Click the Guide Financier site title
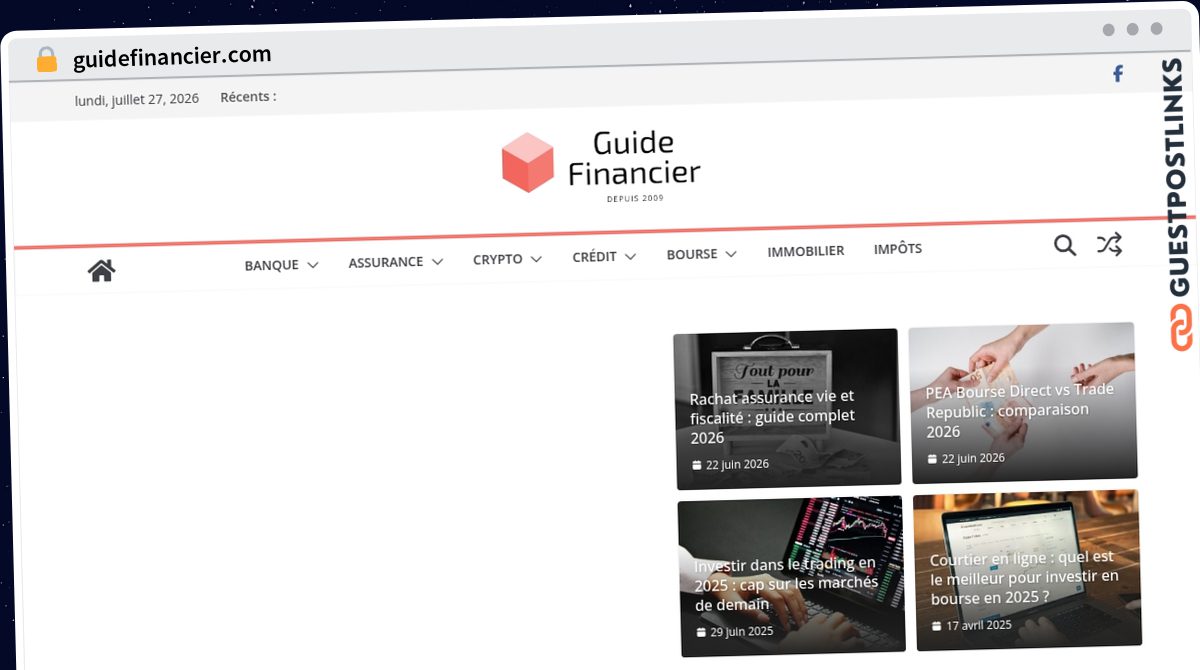Screen dimensions: 1200x670 pyautogui.click(x=634, y=158)
